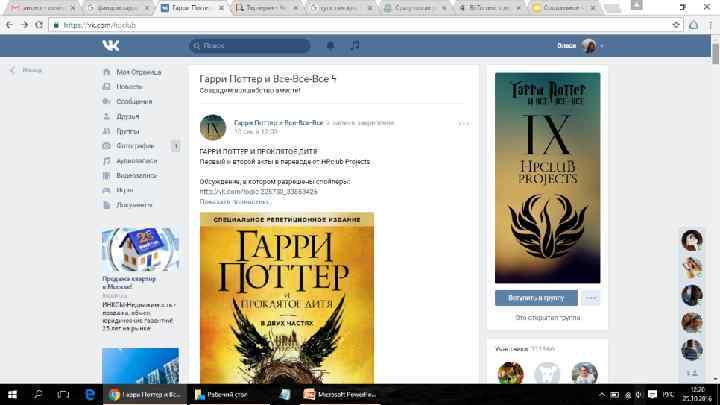Click the address bar URL

click(x=100, y=25)
